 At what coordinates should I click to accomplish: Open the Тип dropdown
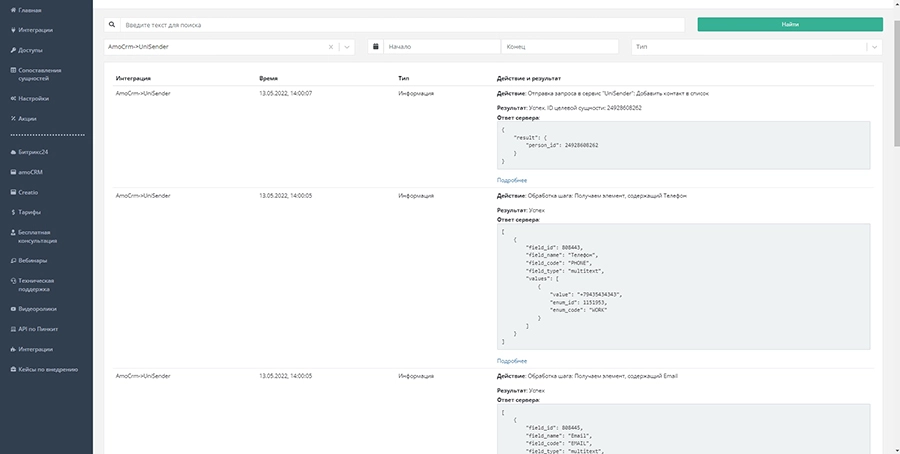pos(756,46)
